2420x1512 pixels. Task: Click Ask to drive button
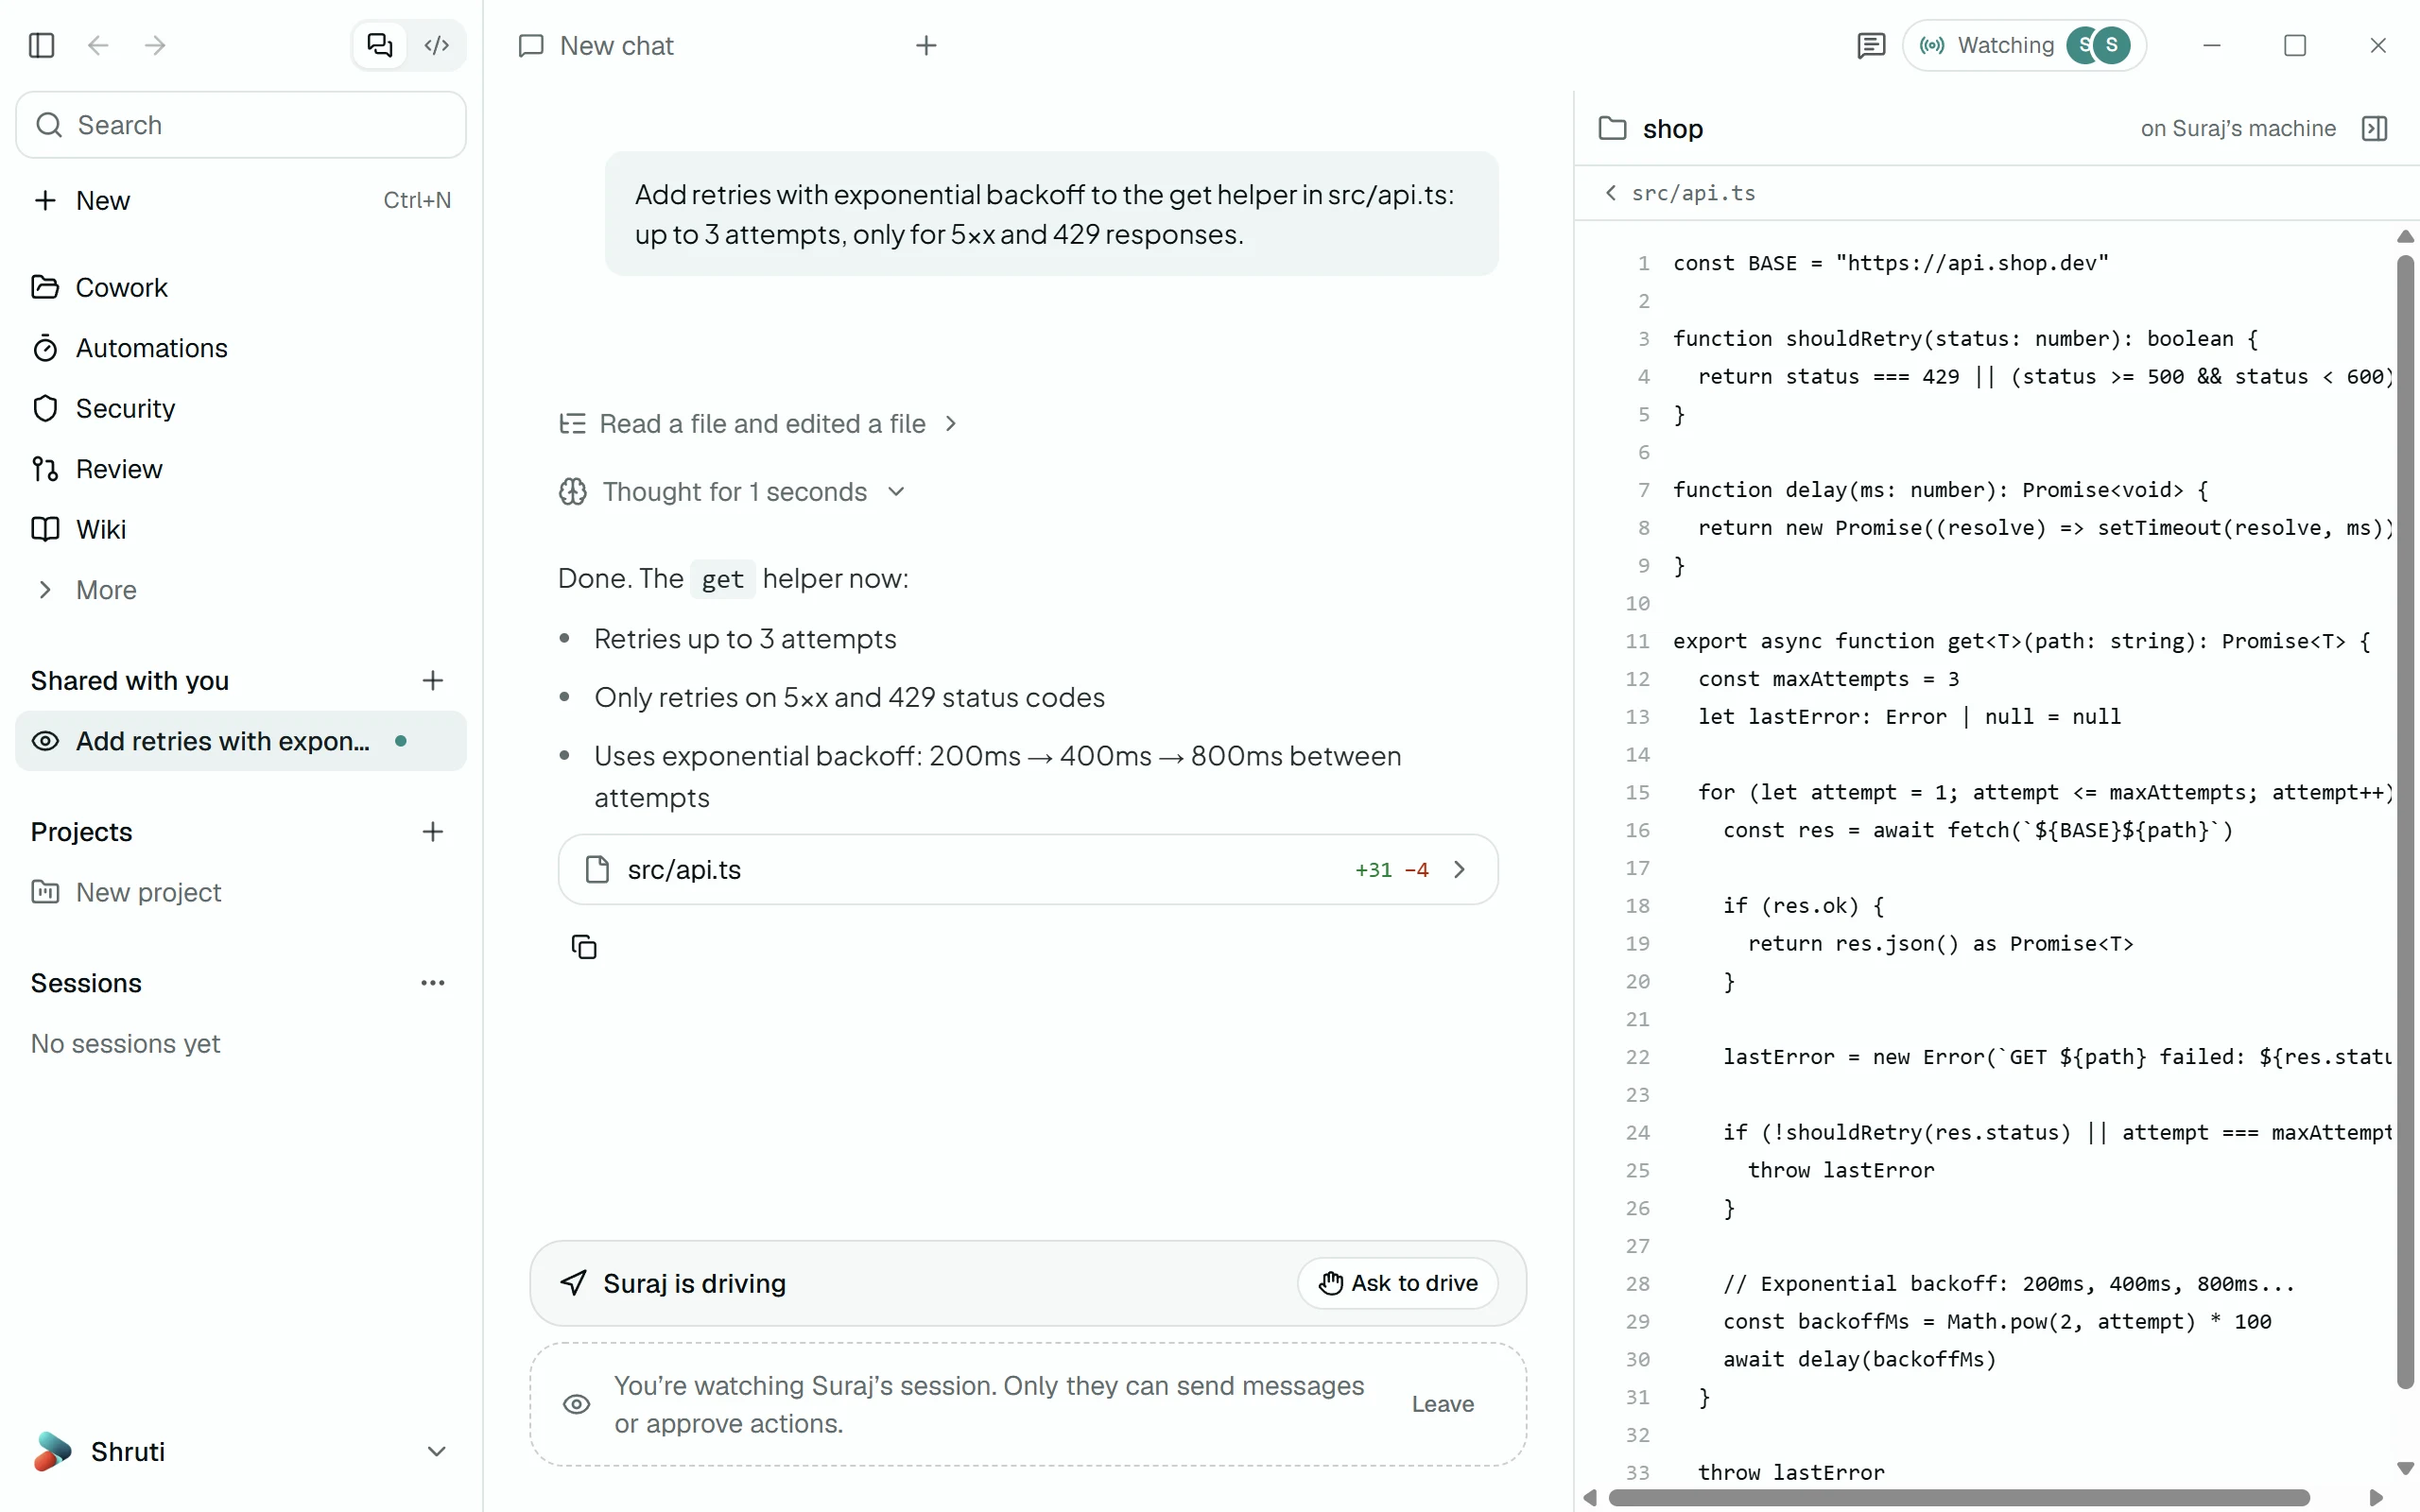pos(1398,1283)
